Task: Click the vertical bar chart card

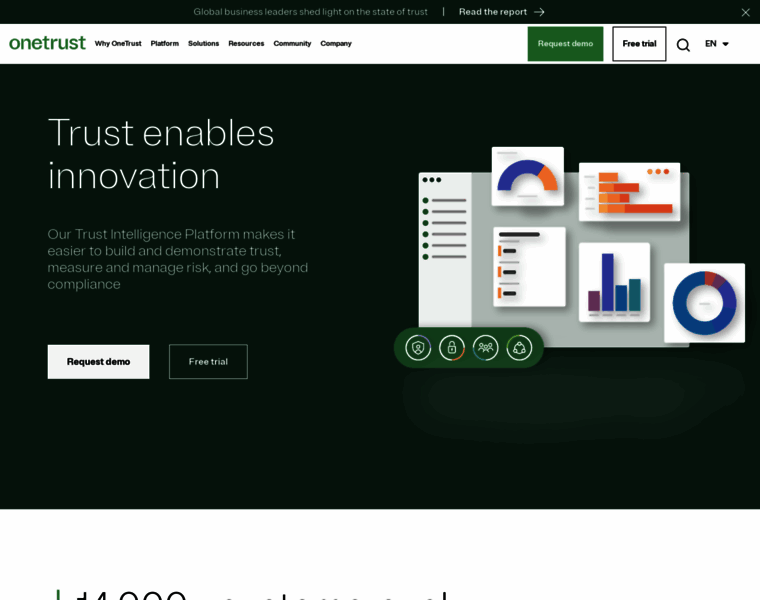Action: pos(614,282)
